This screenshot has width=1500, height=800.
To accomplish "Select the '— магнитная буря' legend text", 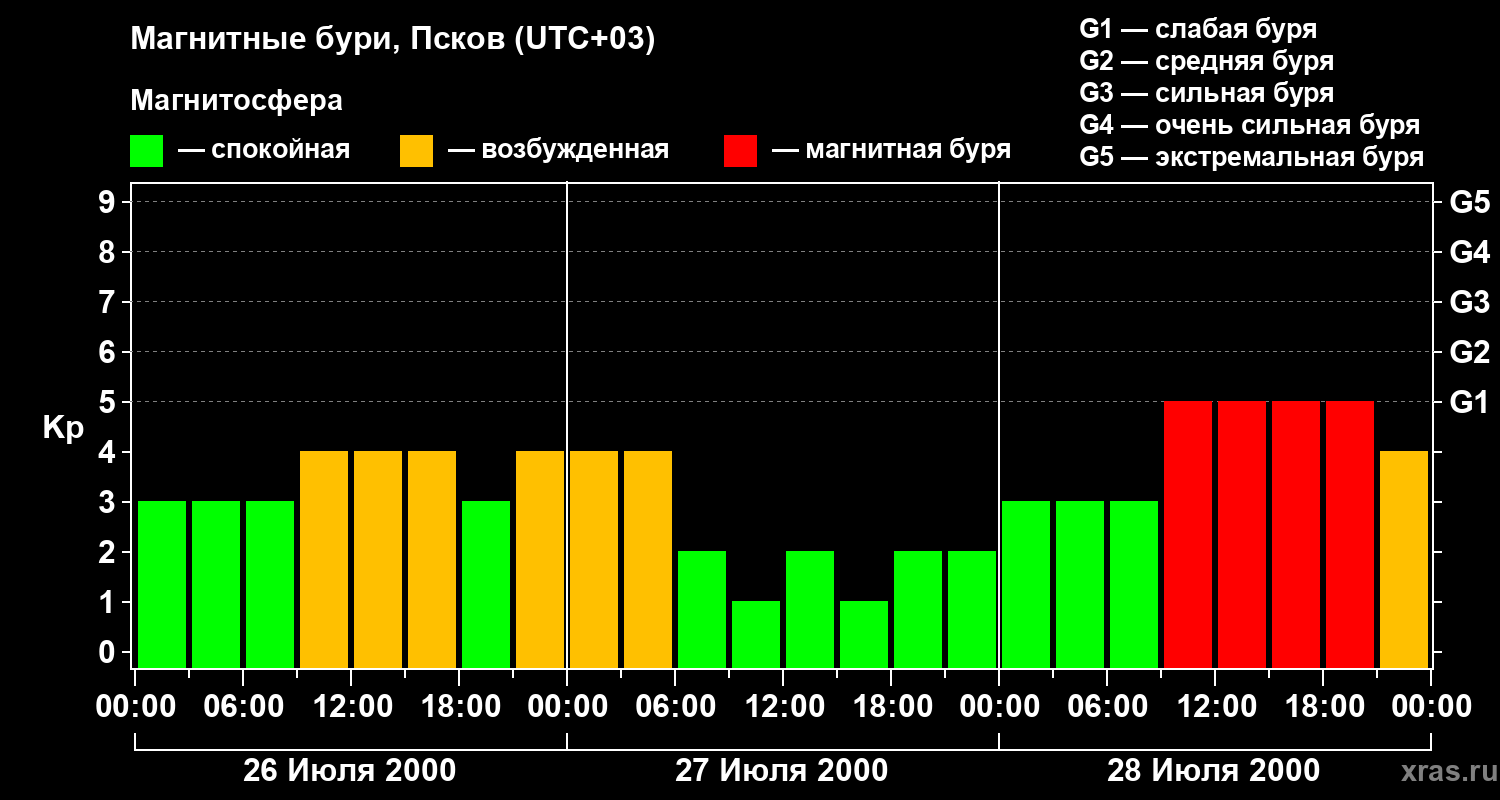I will 892,150.
